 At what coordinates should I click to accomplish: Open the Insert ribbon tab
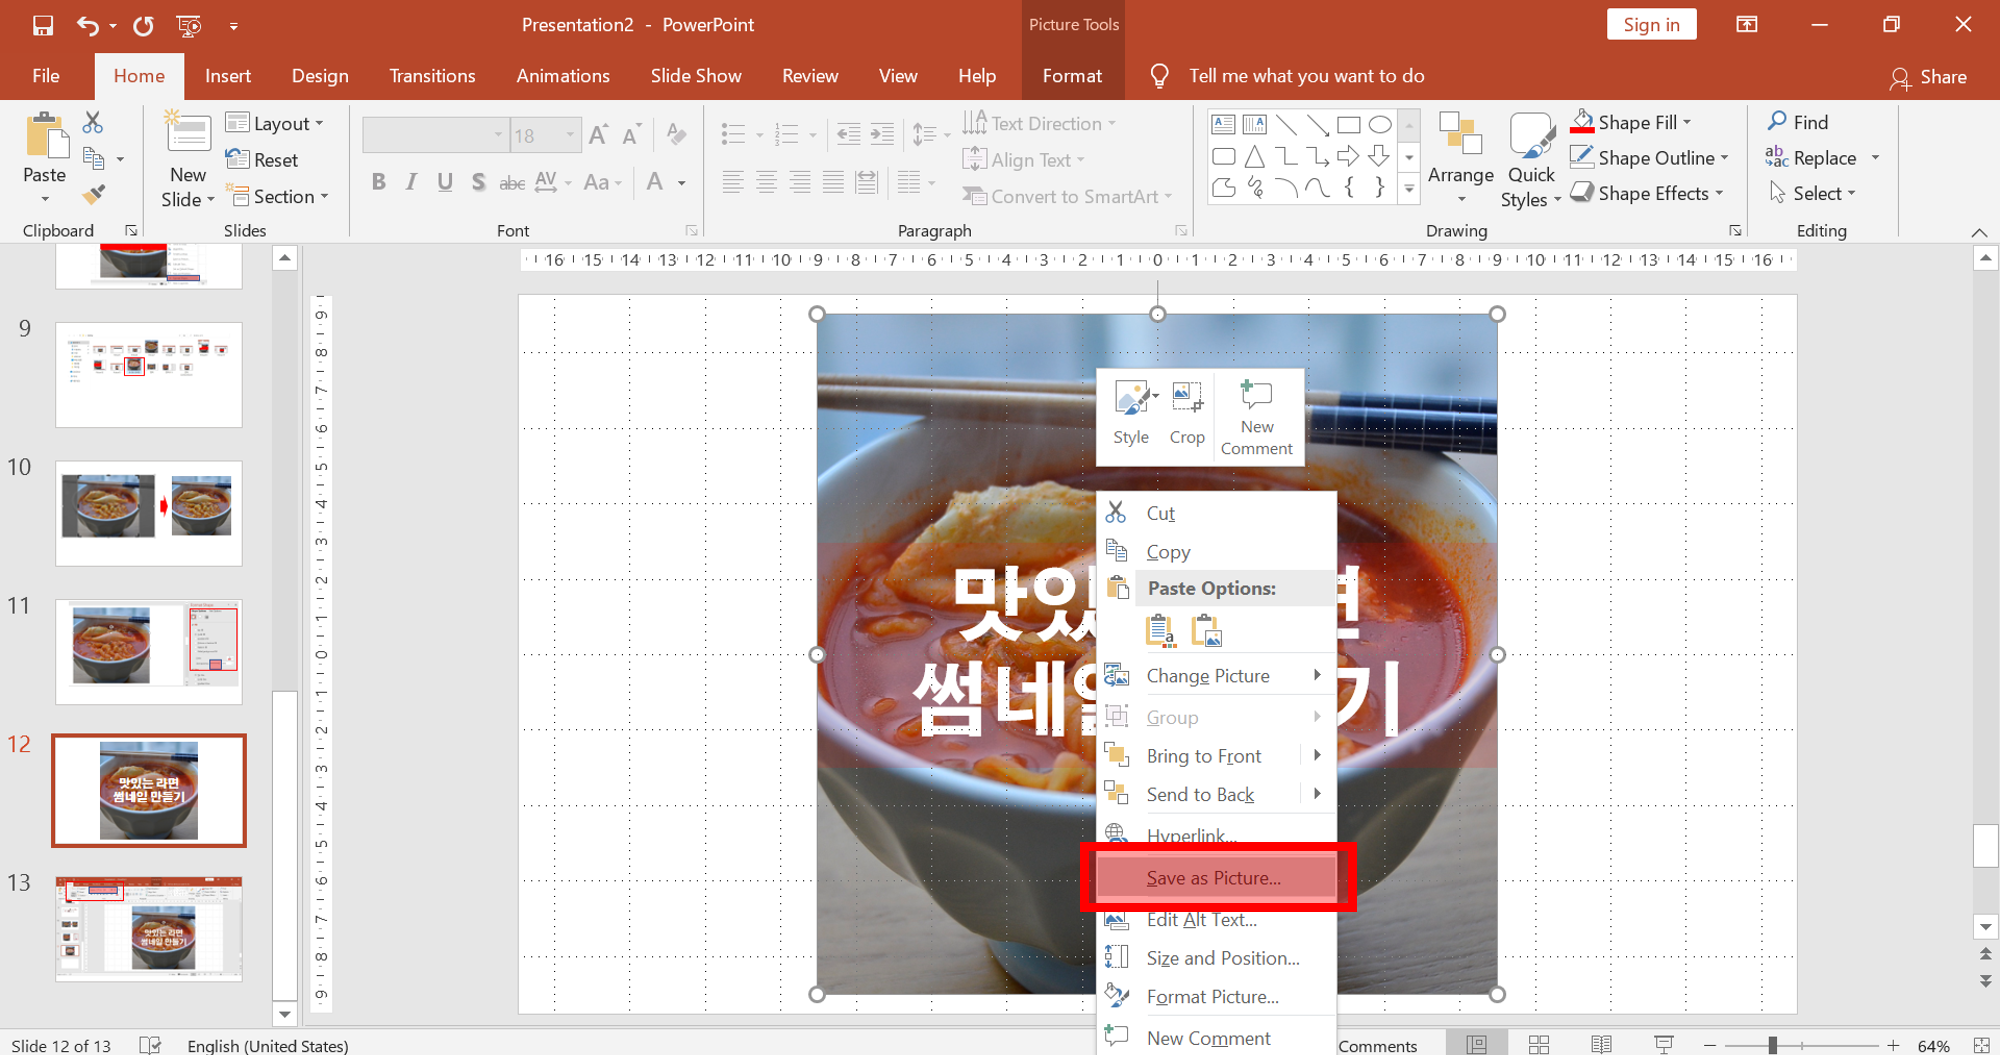point(228,76)
